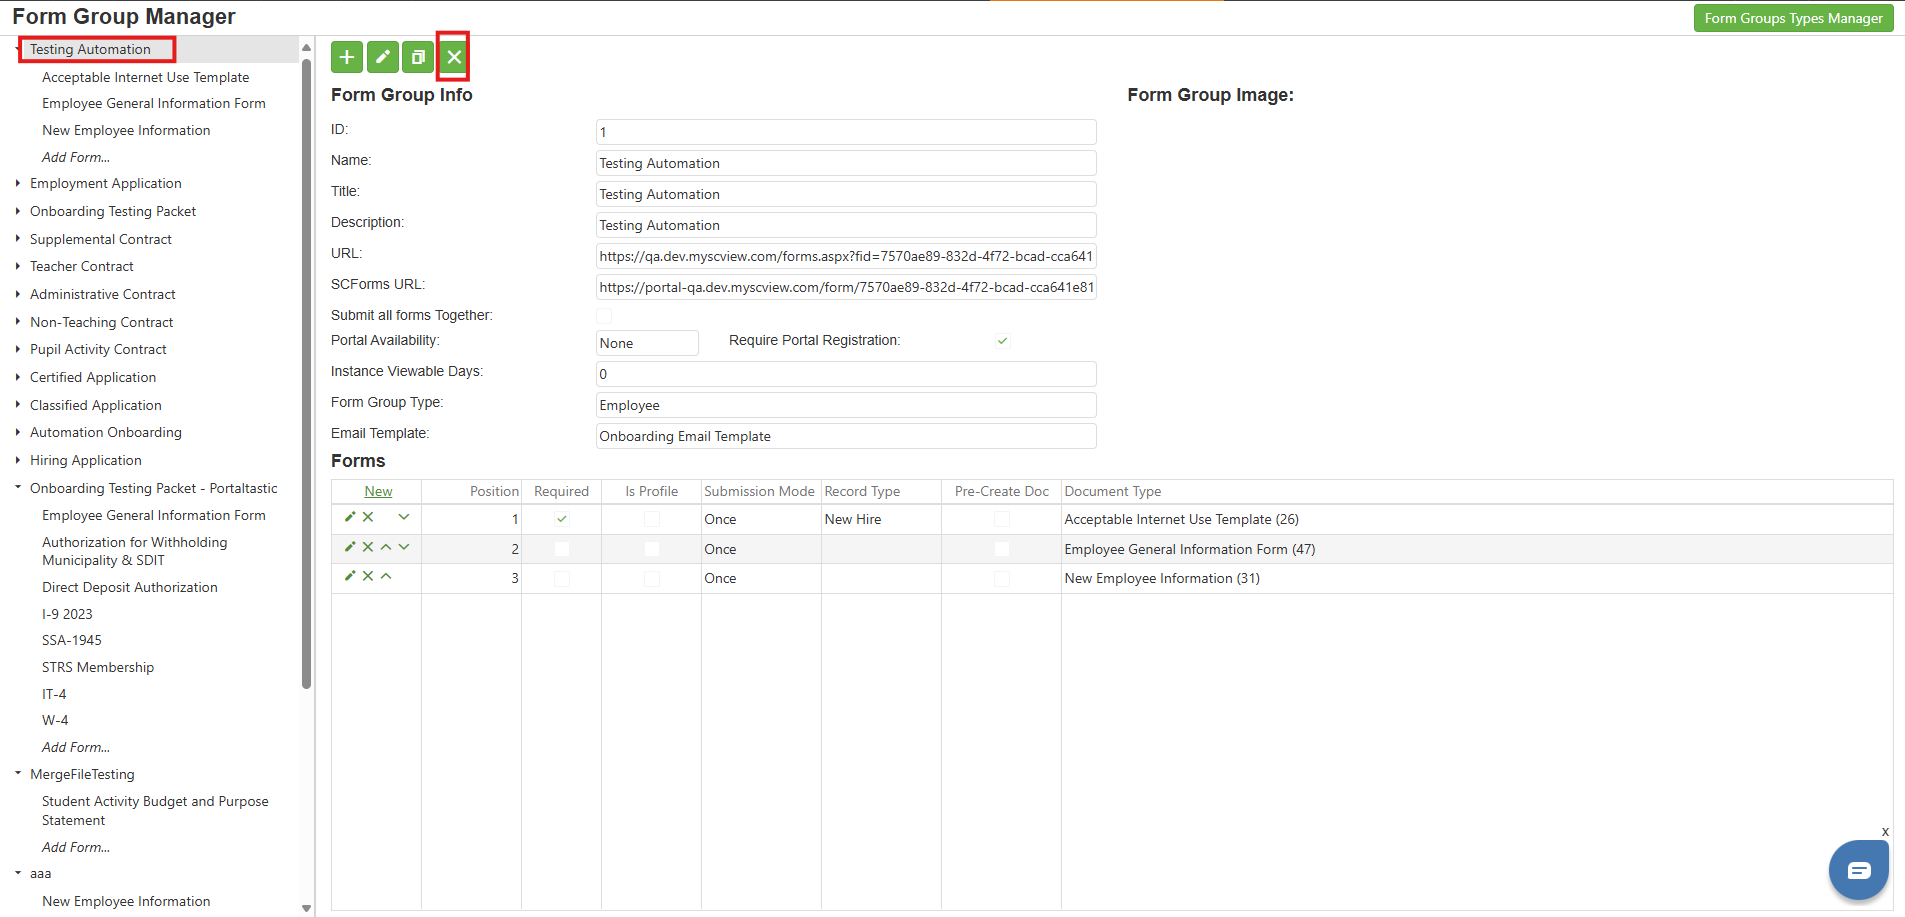Expand the Administrative Contract node arrow
1905x917 pixels.
[18, 294]
